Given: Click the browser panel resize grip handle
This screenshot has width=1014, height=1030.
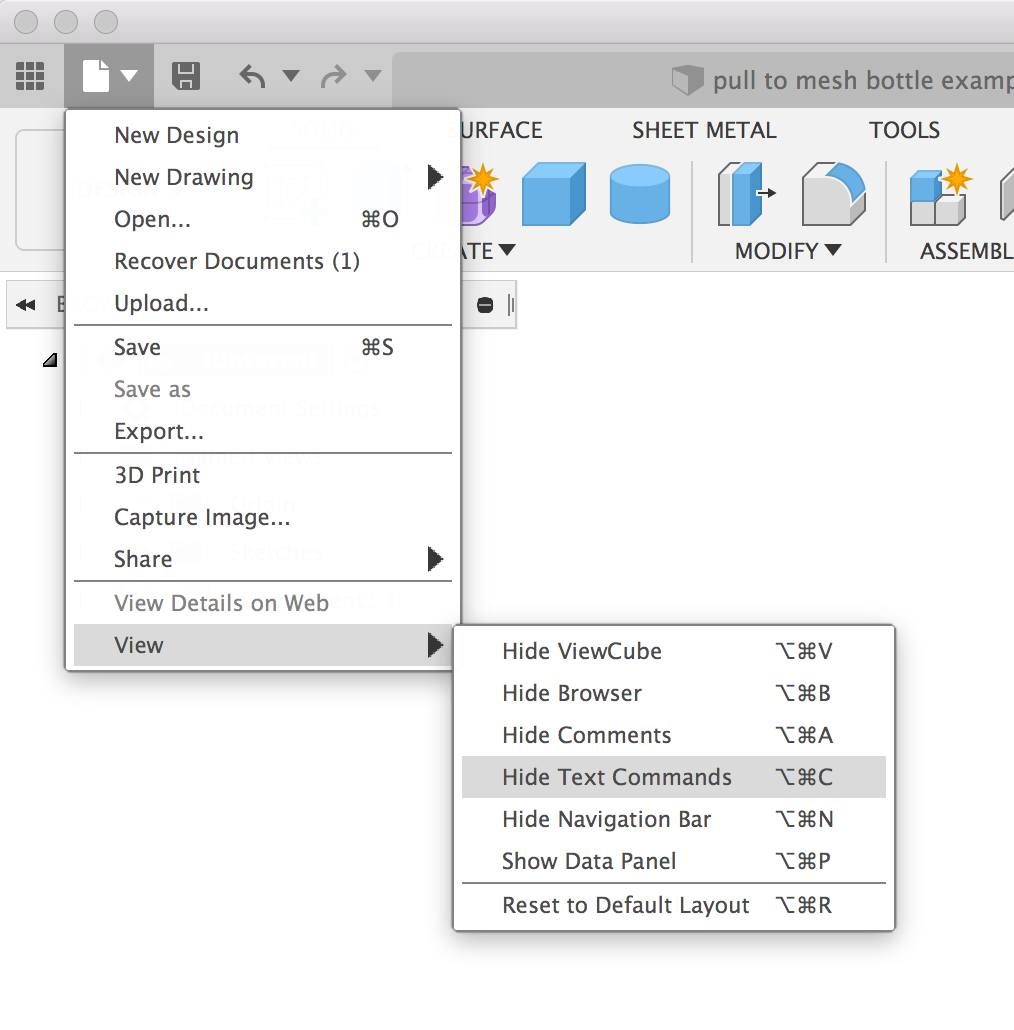Looking at the screenshot, I should pos(511,305).
